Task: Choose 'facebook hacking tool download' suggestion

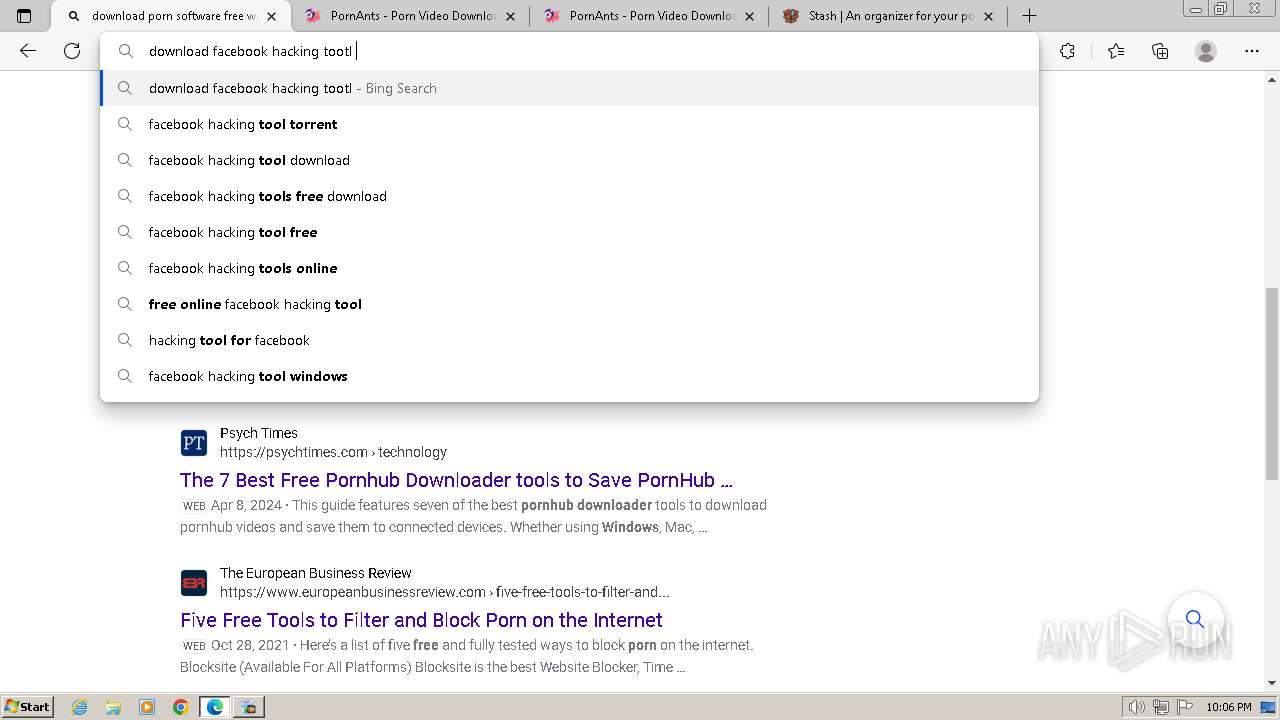Action: tap(570, 160)
